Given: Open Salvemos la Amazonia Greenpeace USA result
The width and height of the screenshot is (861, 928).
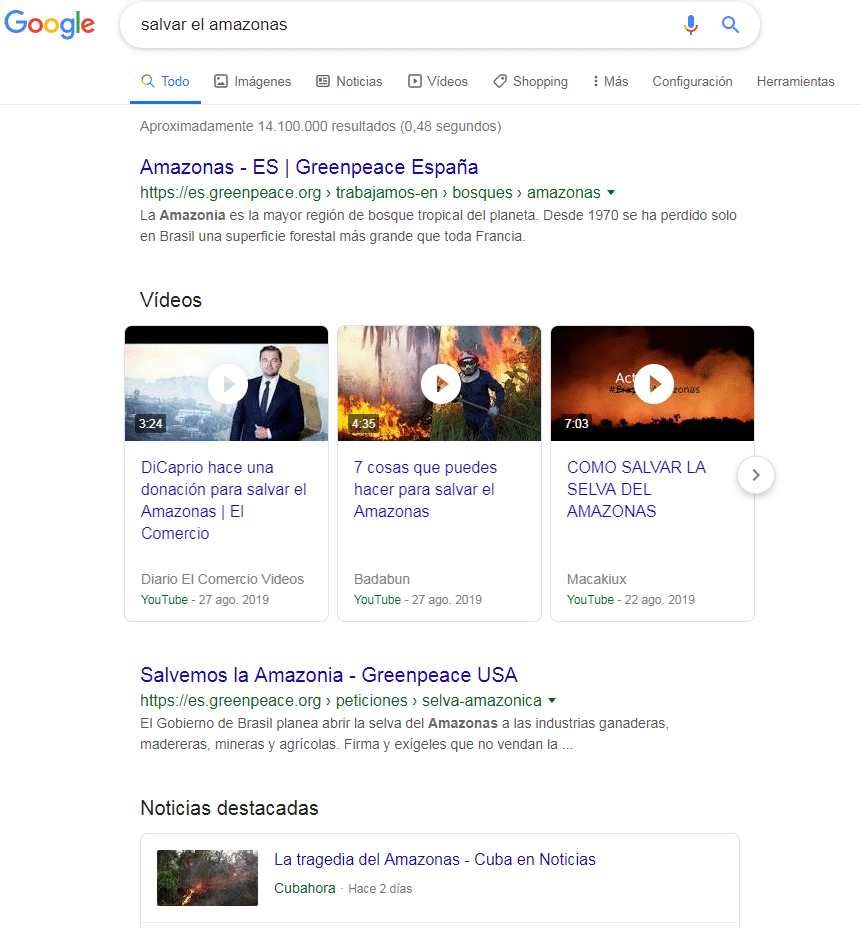Looking at the screenshot, I should (328, 675).
